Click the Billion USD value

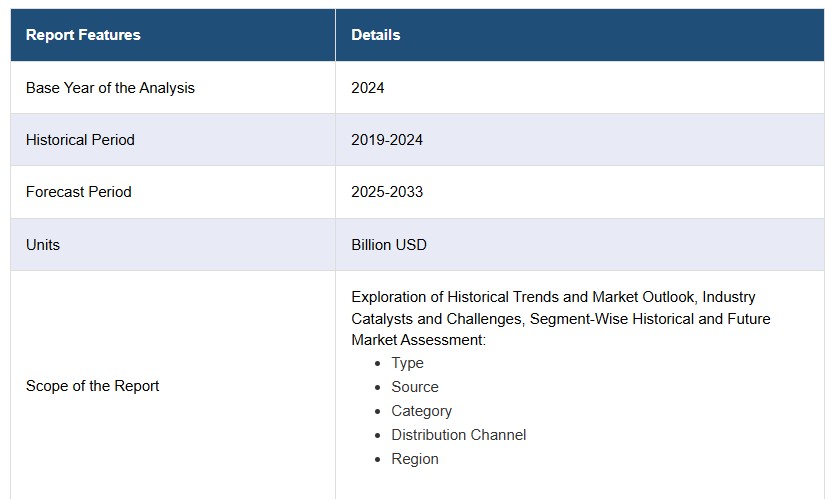coord(388,245)
